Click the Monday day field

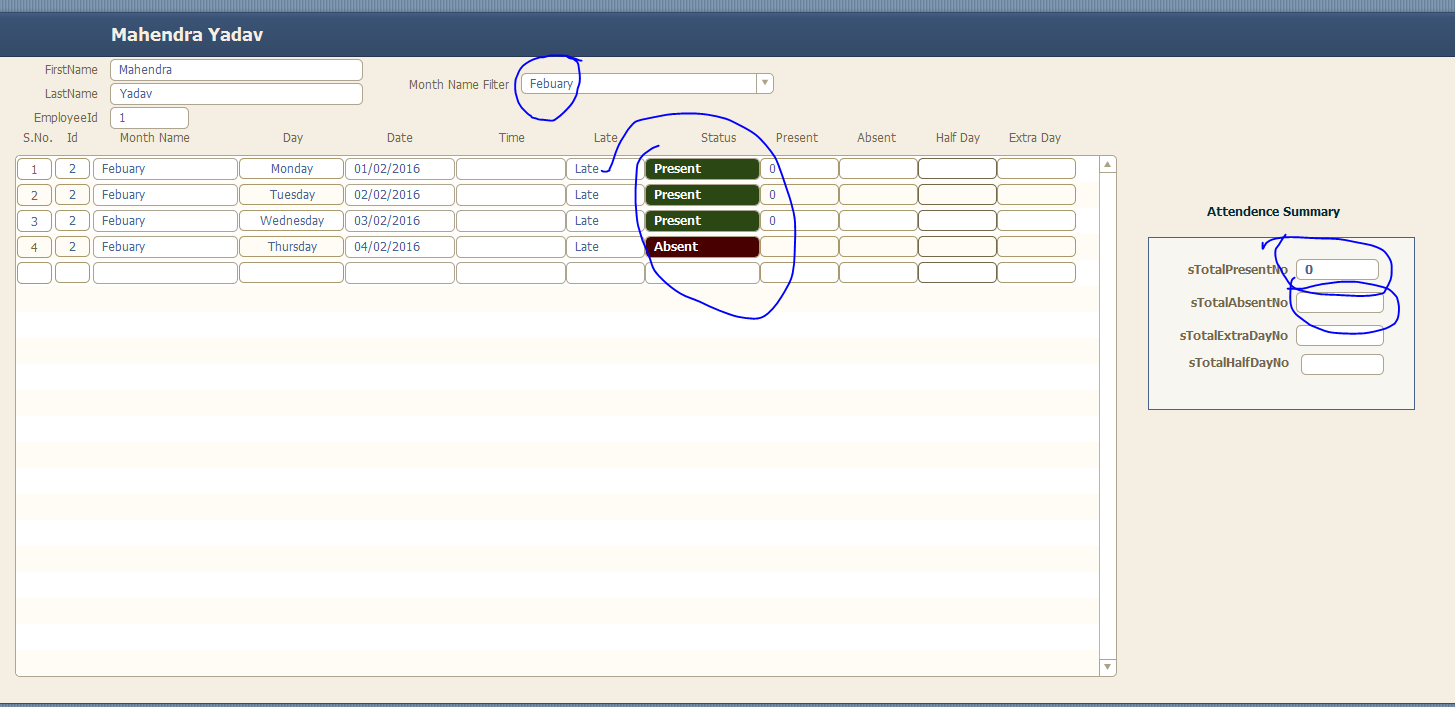[291, 169]
